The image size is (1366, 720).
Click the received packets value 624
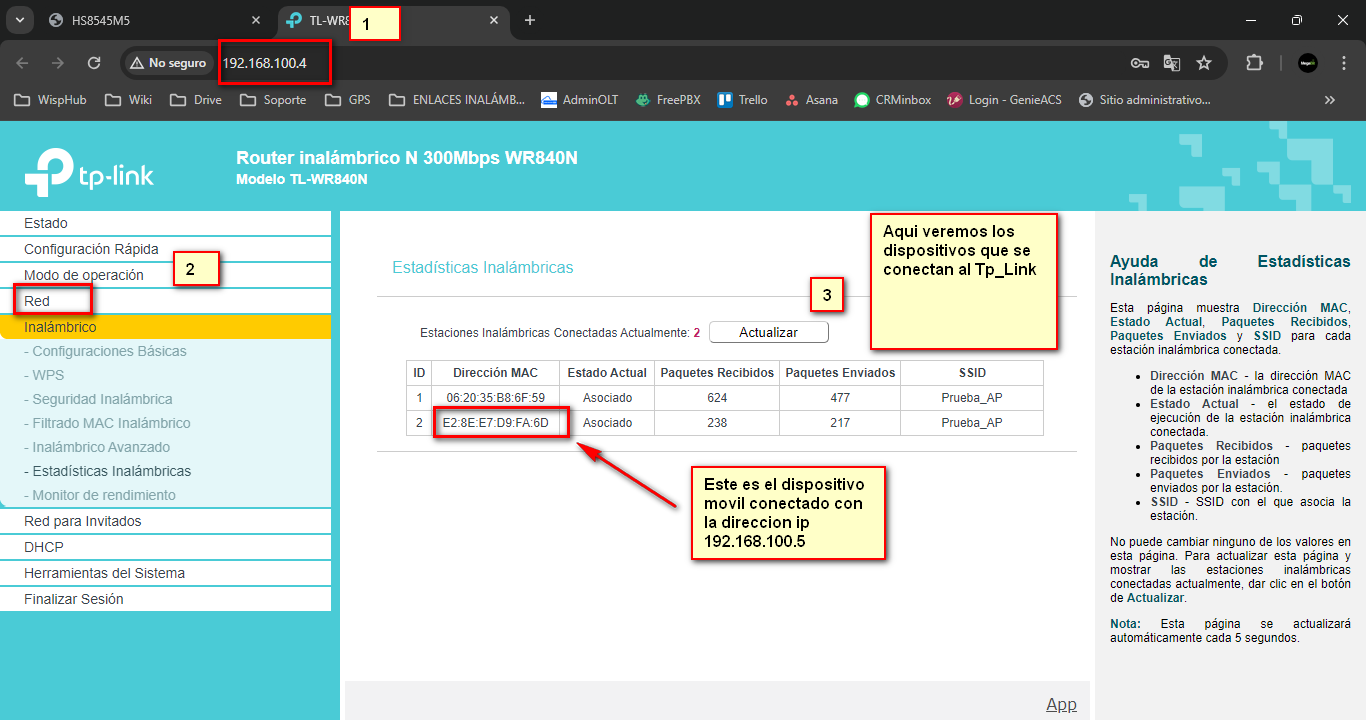(x=716, y=397)
